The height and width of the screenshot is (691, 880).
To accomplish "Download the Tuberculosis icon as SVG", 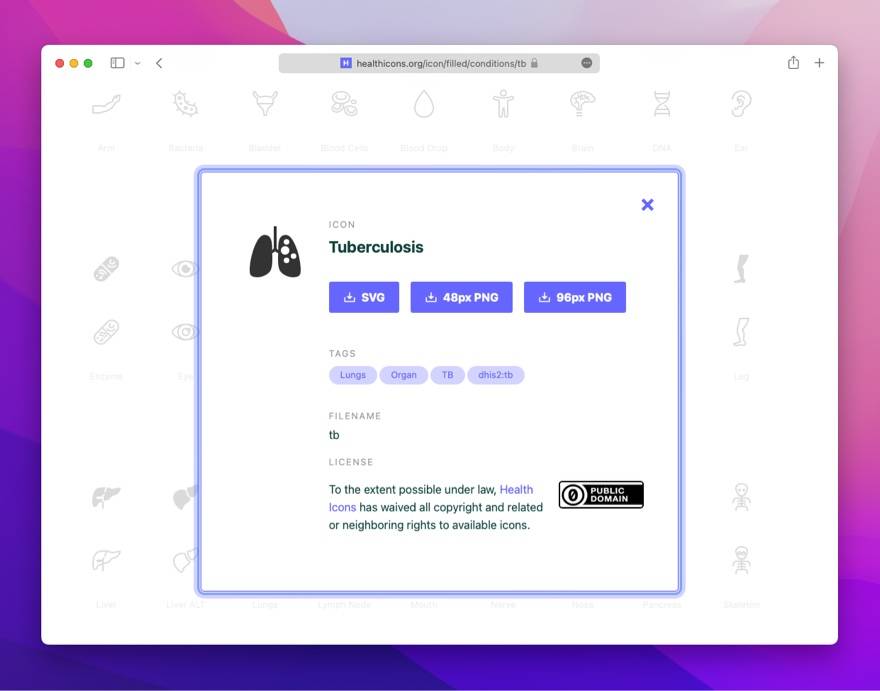I will click(364, 298).
